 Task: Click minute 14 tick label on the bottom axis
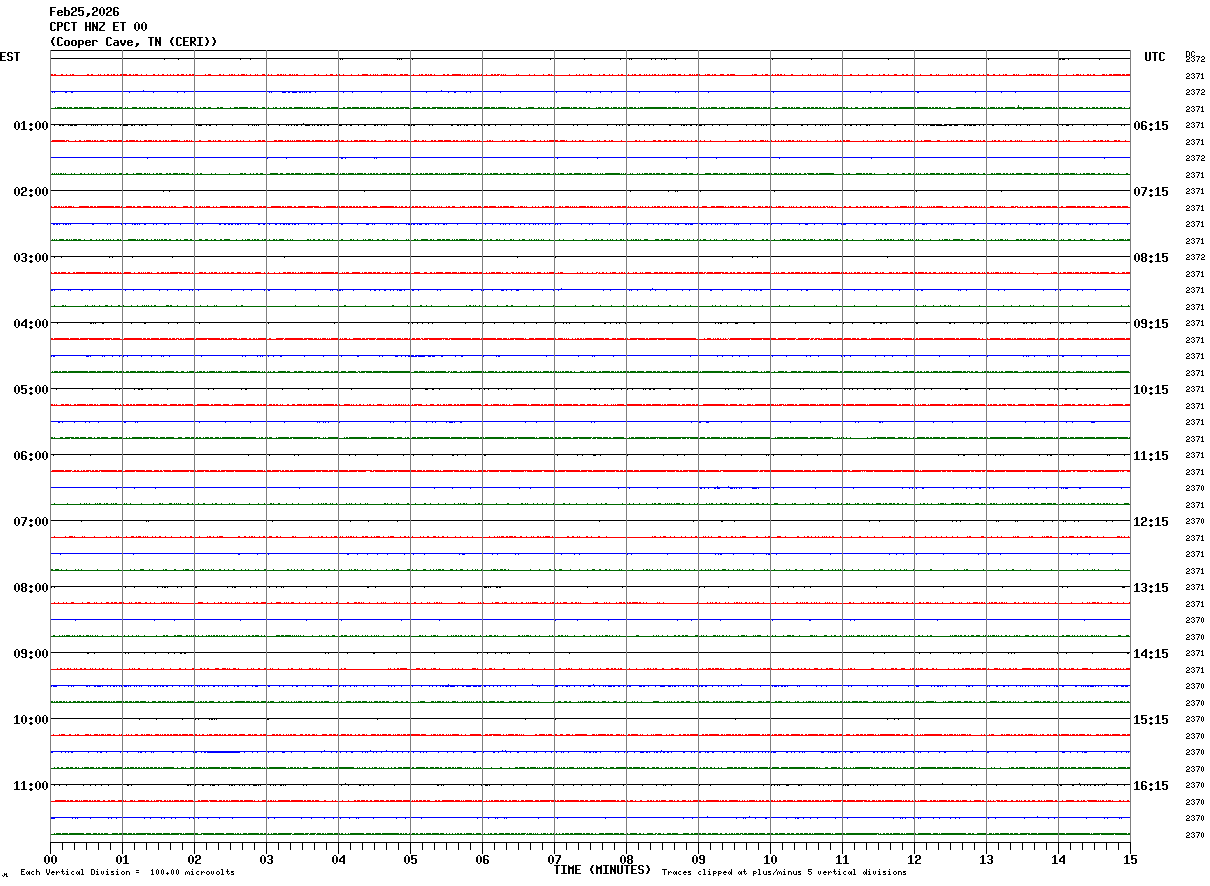[1058, 859]
